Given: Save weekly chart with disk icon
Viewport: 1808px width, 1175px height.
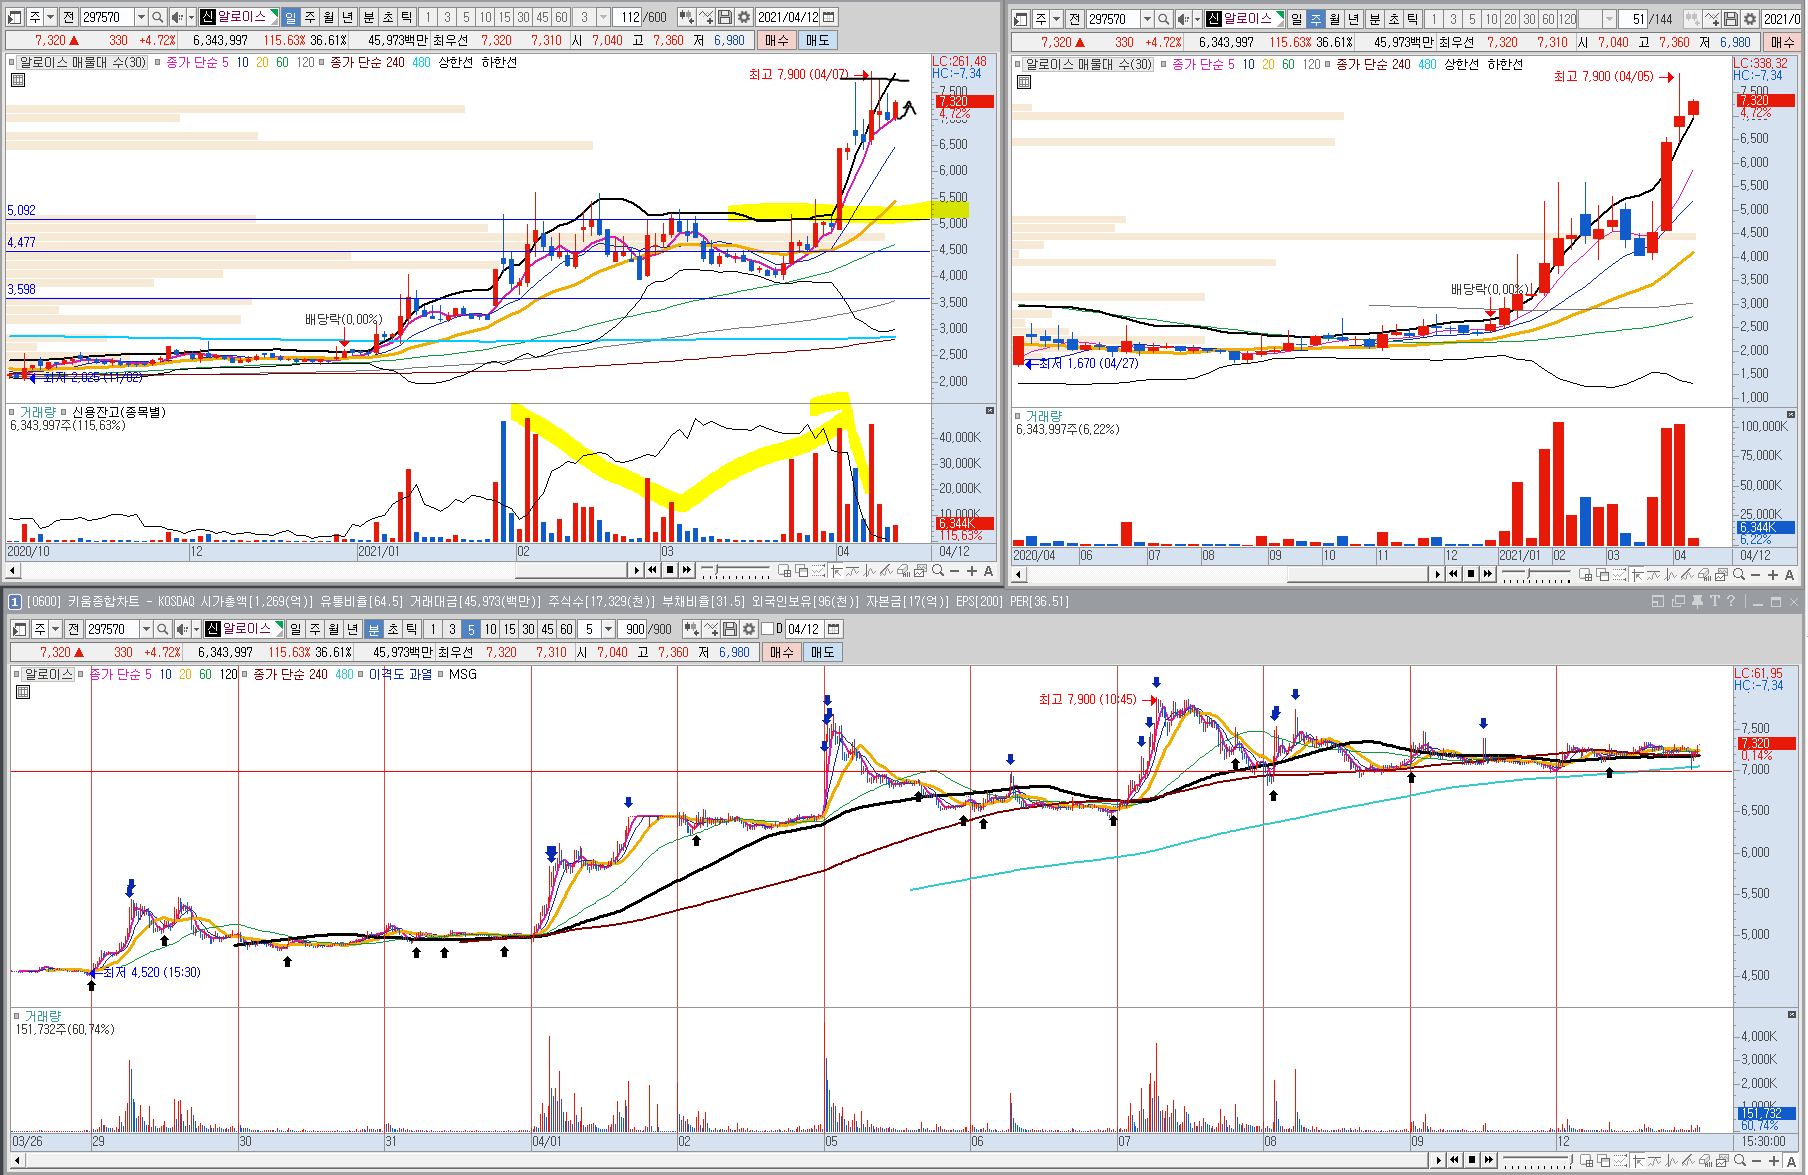Looking at the screenshot, I should [1731, 19].
